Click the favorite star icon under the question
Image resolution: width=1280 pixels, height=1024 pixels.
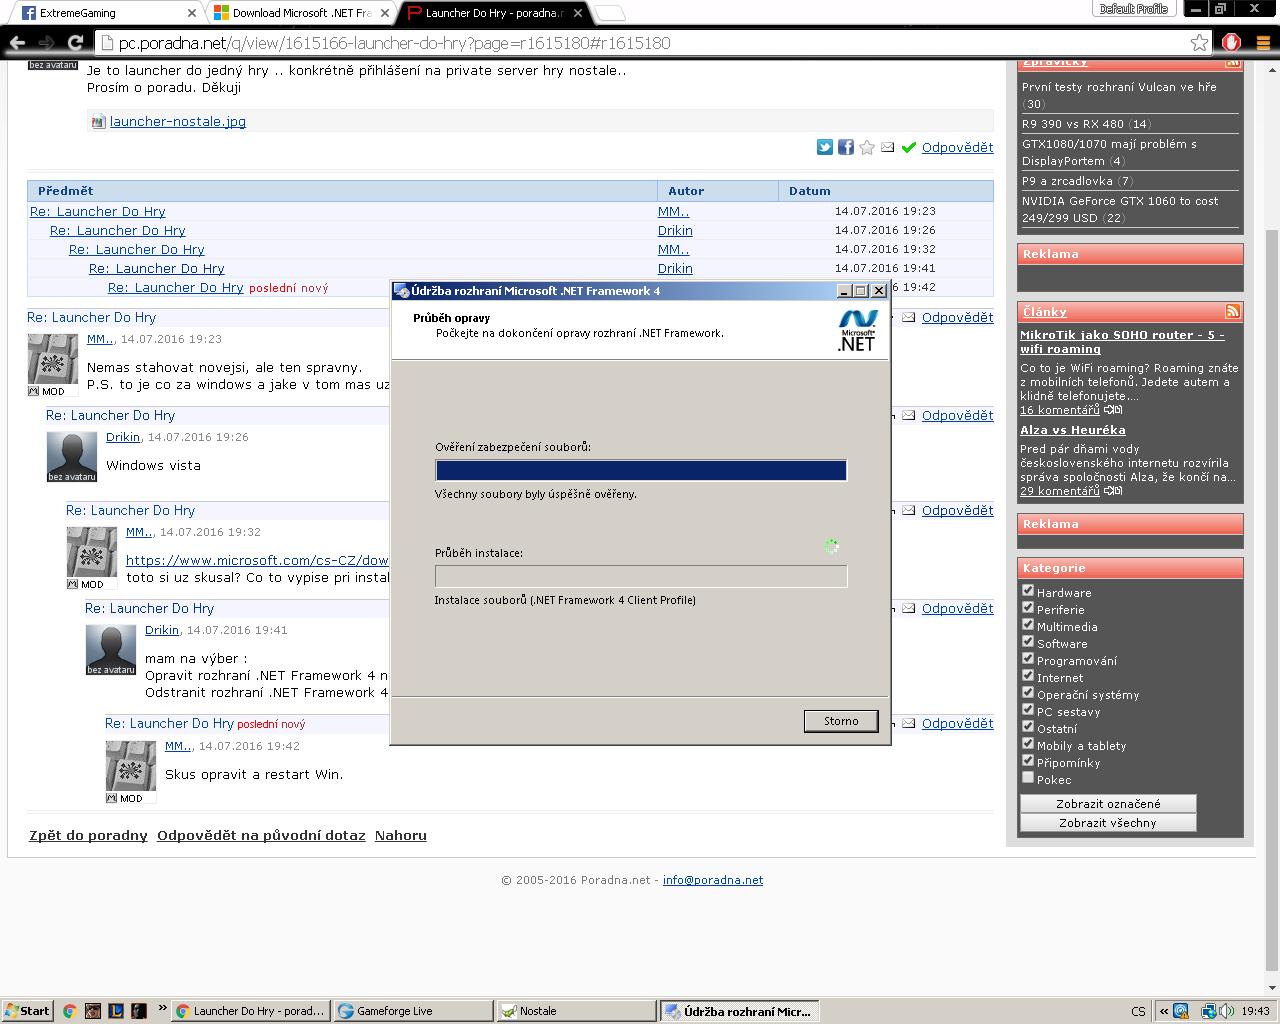867,147
